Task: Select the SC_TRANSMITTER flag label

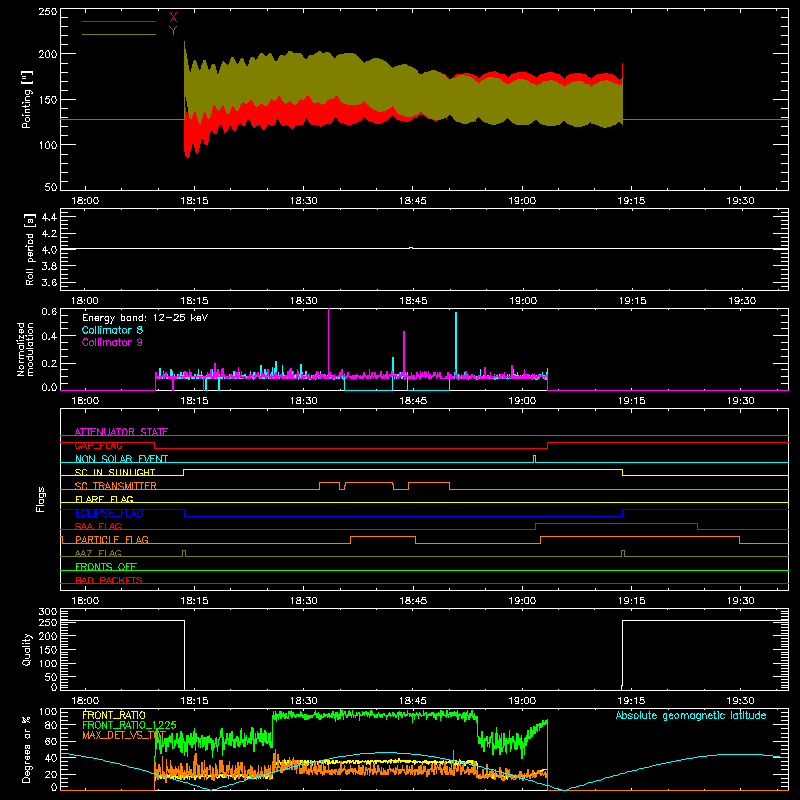Action: click(116, 485)
